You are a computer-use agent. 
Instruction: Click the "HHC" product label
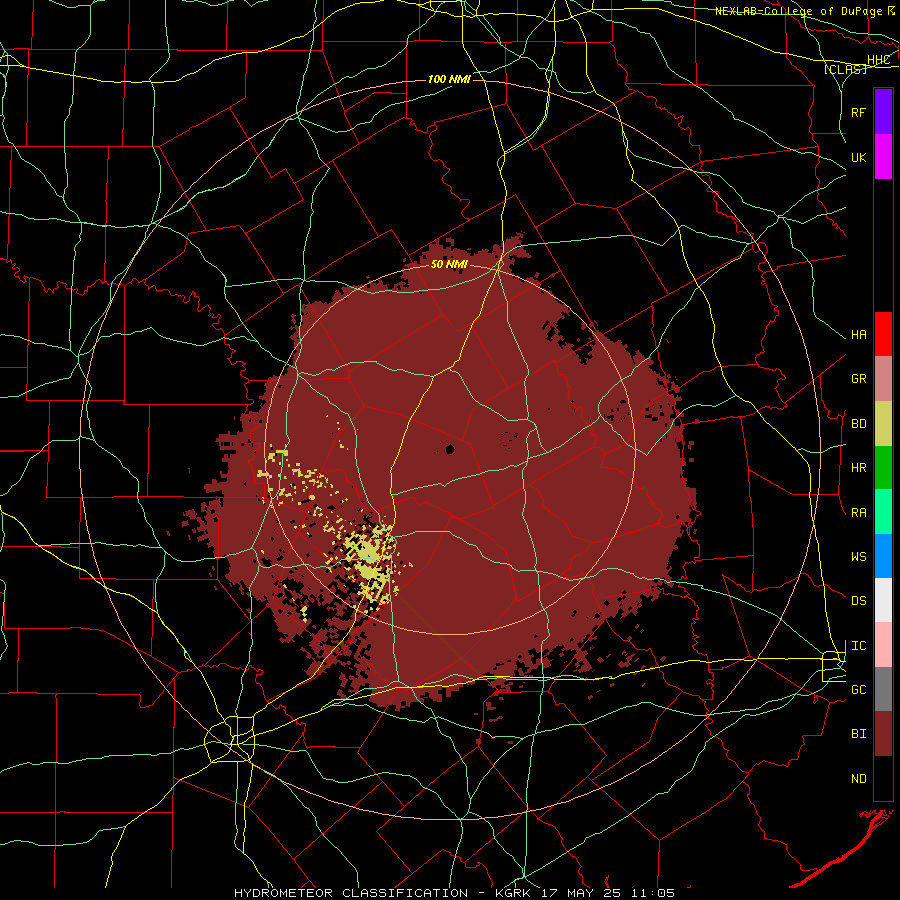878,59
